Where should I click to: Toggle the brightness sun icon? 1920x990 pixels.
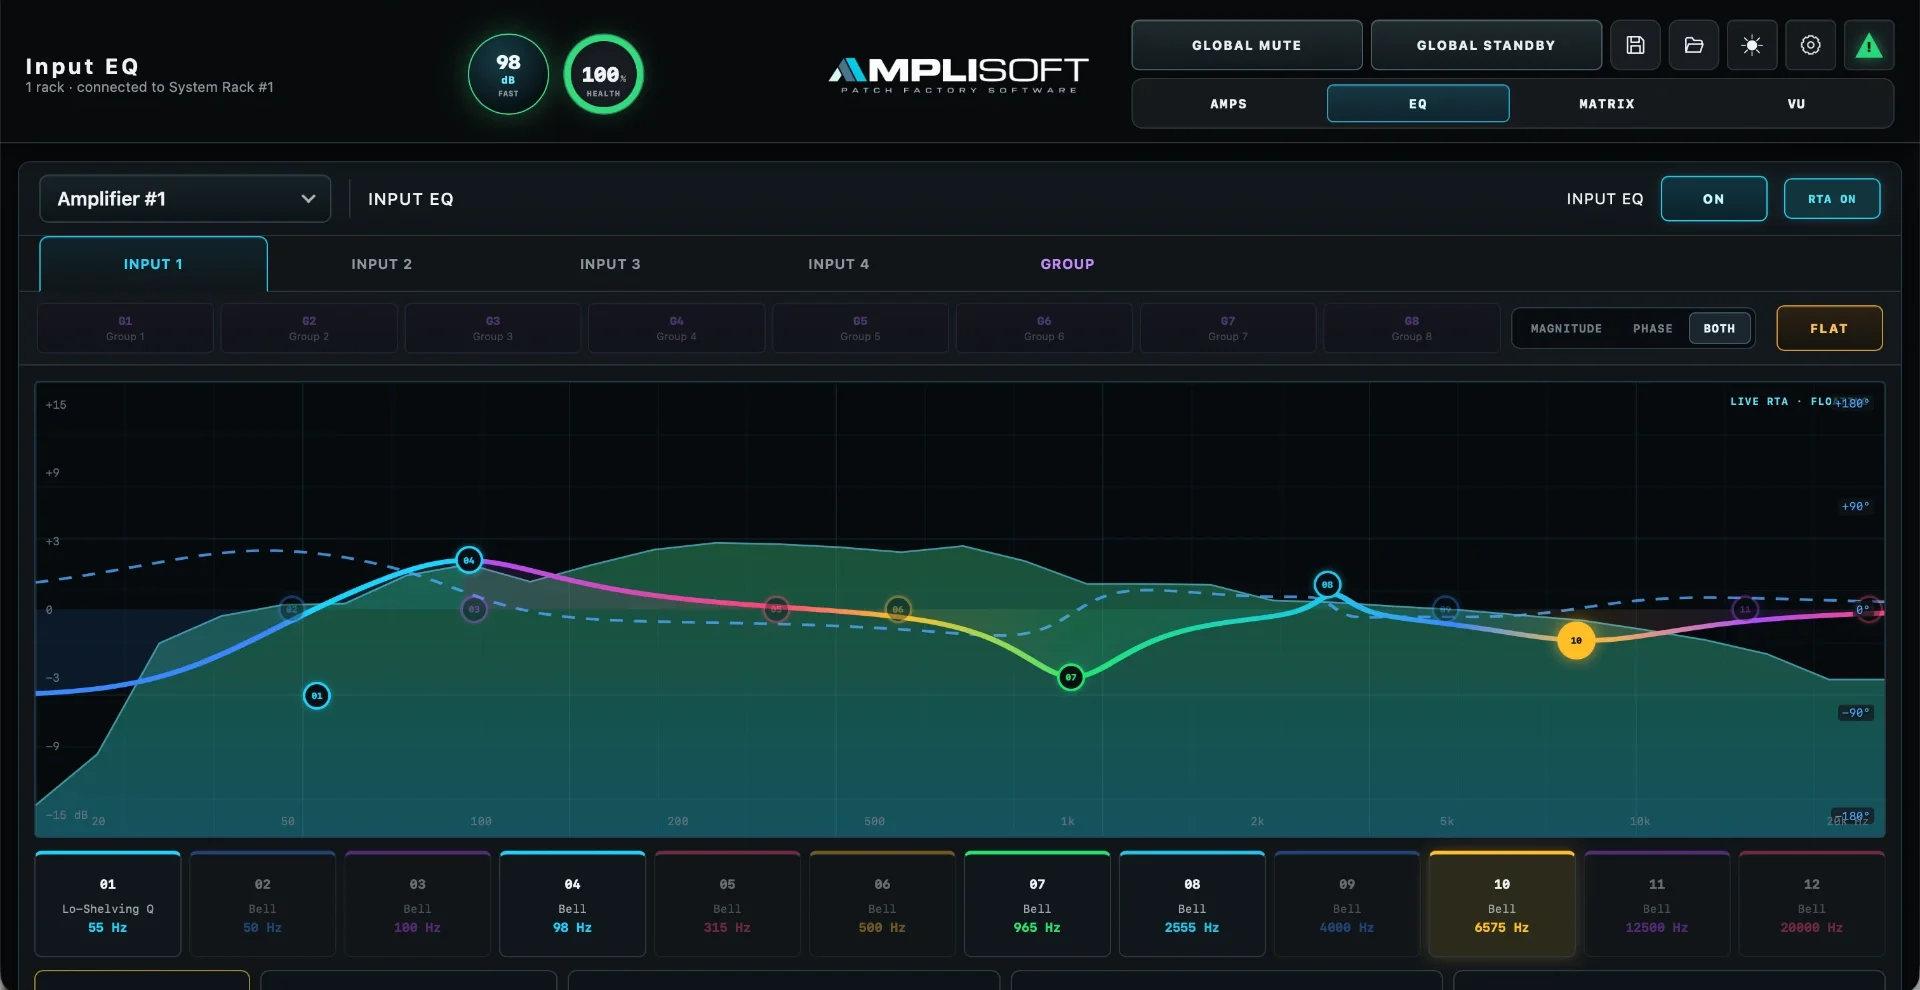tap(1752, 45)
